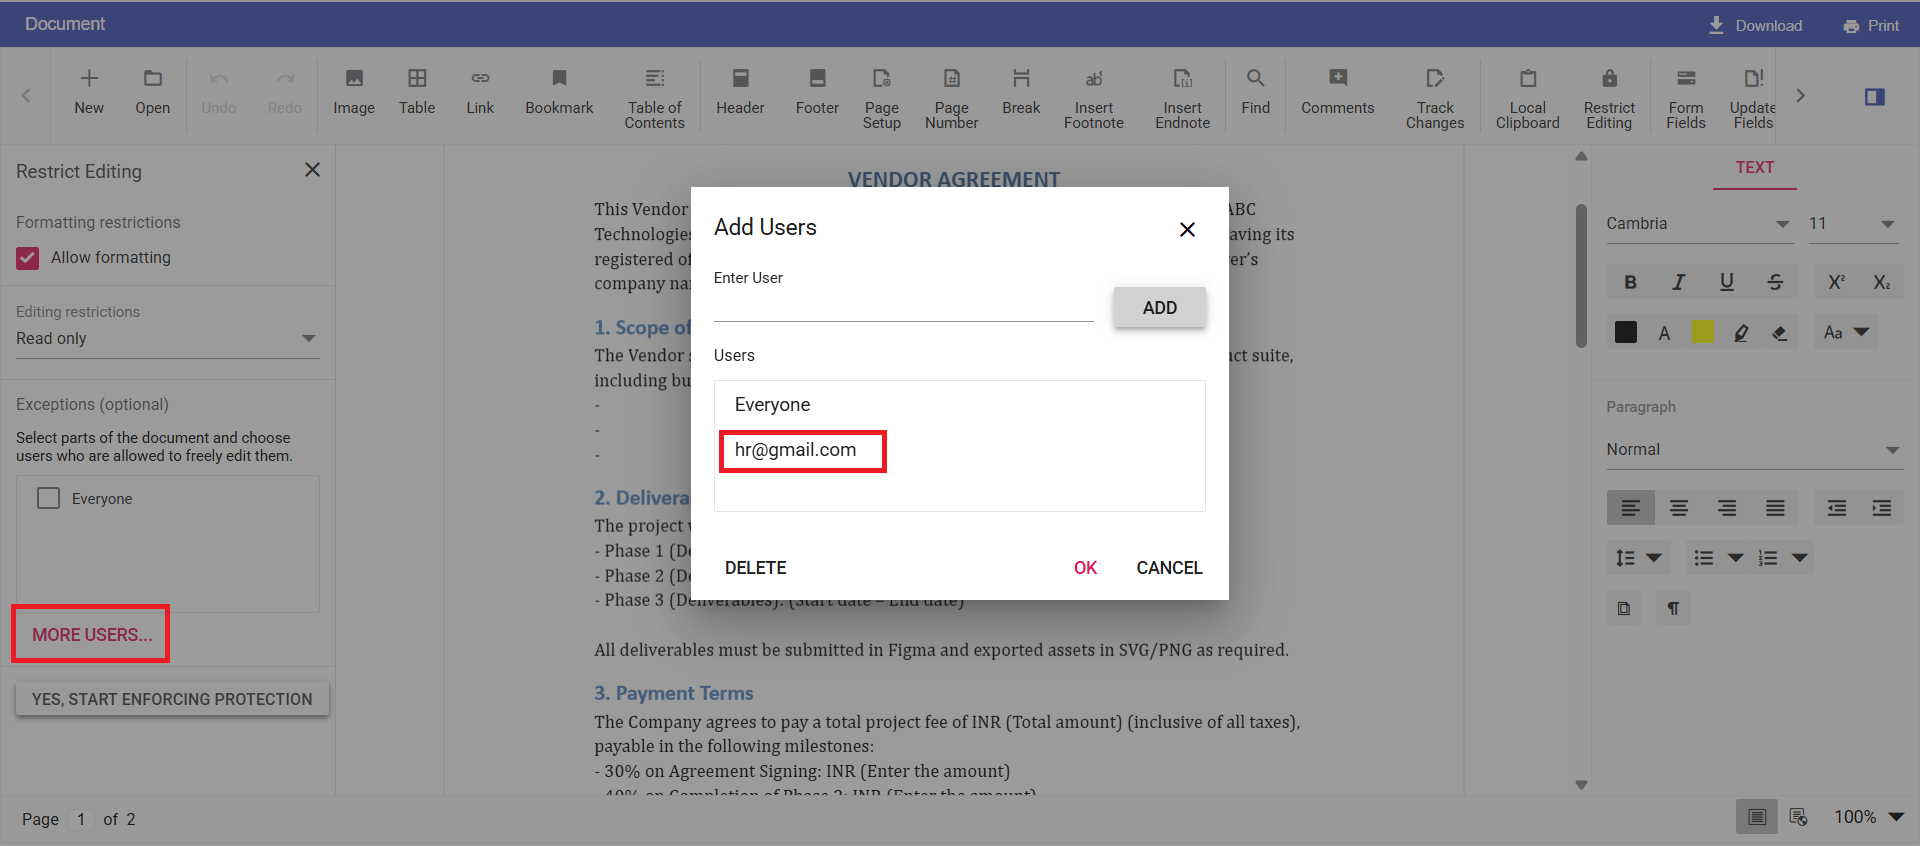This screenshot has height=846, width=1920.
Task: Click OK to confirm the added users
Action: point(1085,568)
